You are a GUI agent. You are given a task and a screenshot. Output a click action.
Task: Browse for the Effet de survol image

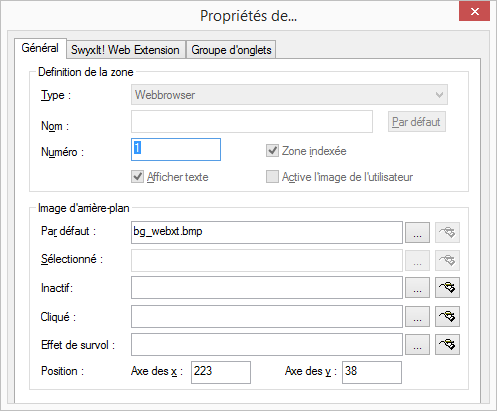pos(417,345)
